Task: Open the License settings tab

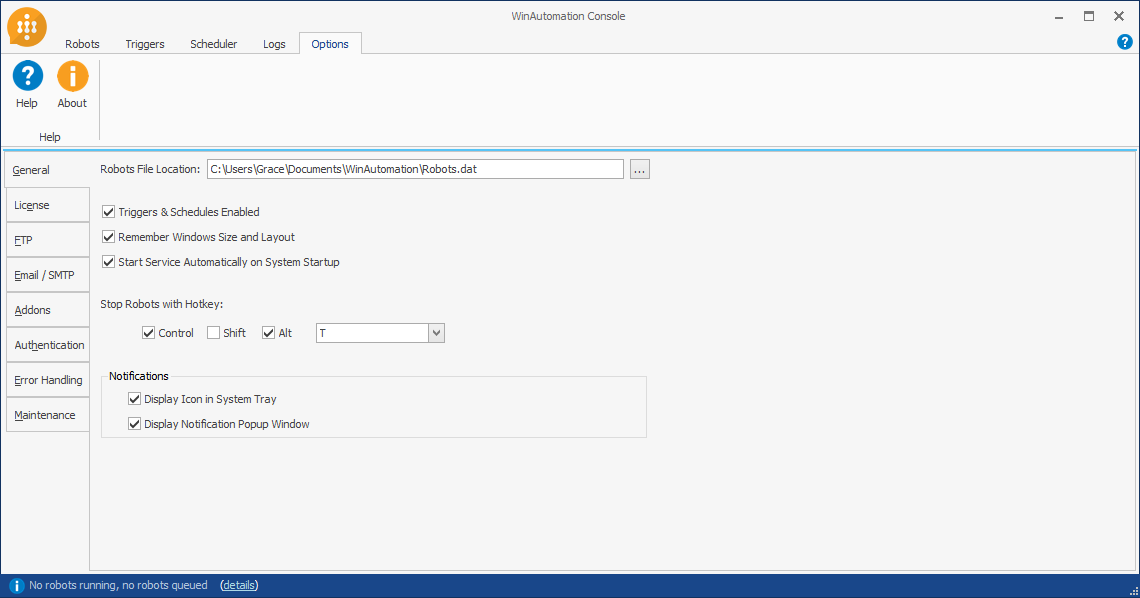Action: pos(47,205)
